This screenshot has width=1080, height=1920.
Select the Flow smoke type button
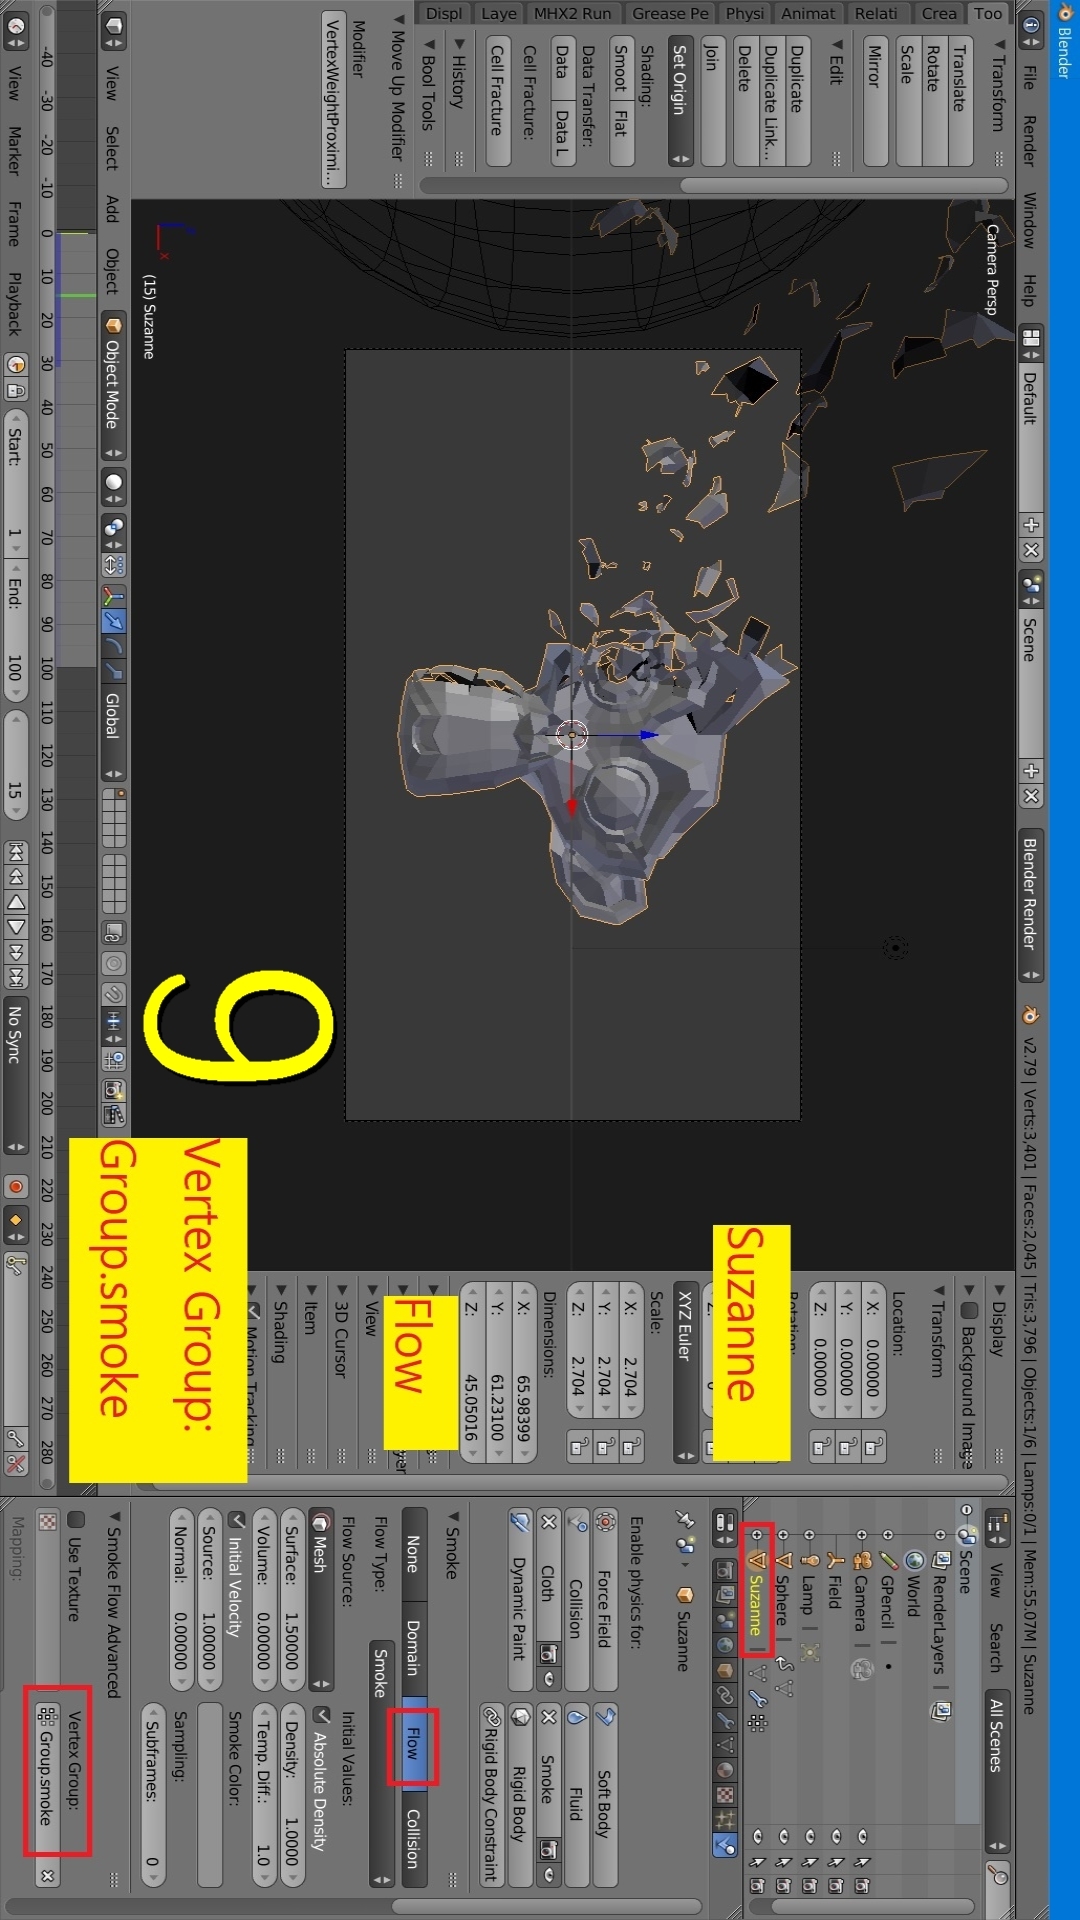(414, 1745)
